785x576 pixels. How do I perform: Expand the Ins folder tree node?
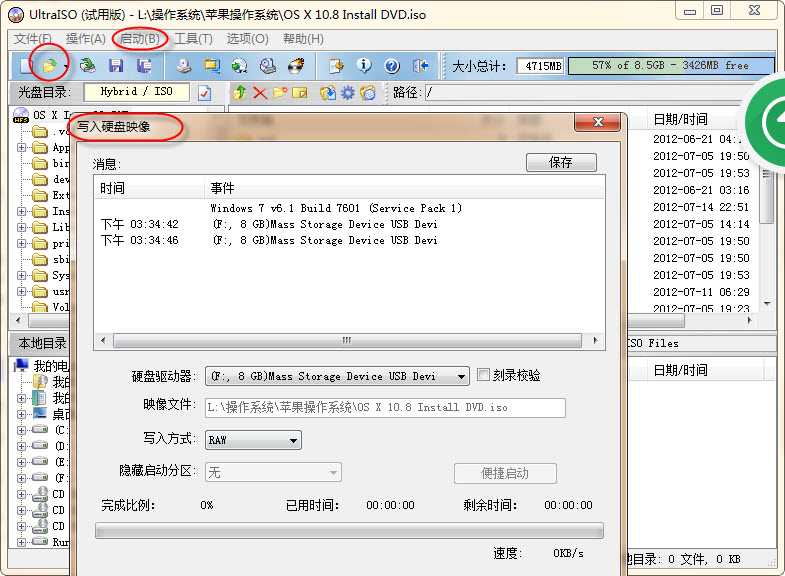pos(22,212)
